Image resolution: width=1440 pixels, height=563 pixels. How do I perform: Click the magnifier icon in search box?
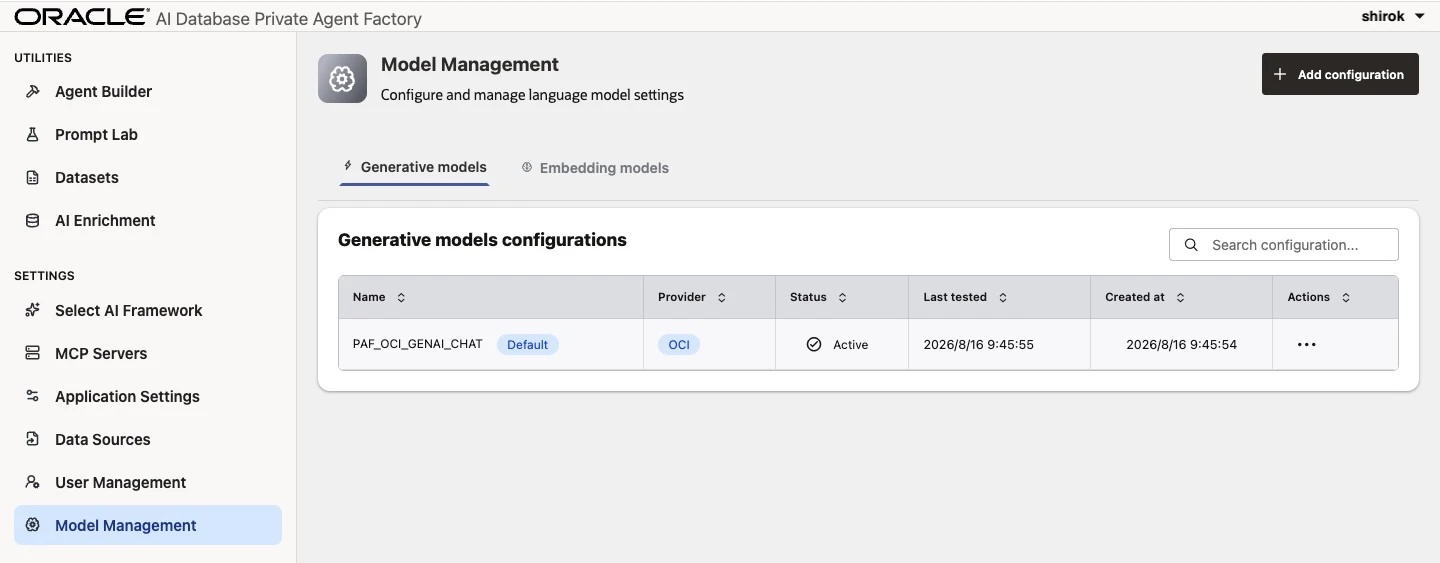[x=1191, y=244]
